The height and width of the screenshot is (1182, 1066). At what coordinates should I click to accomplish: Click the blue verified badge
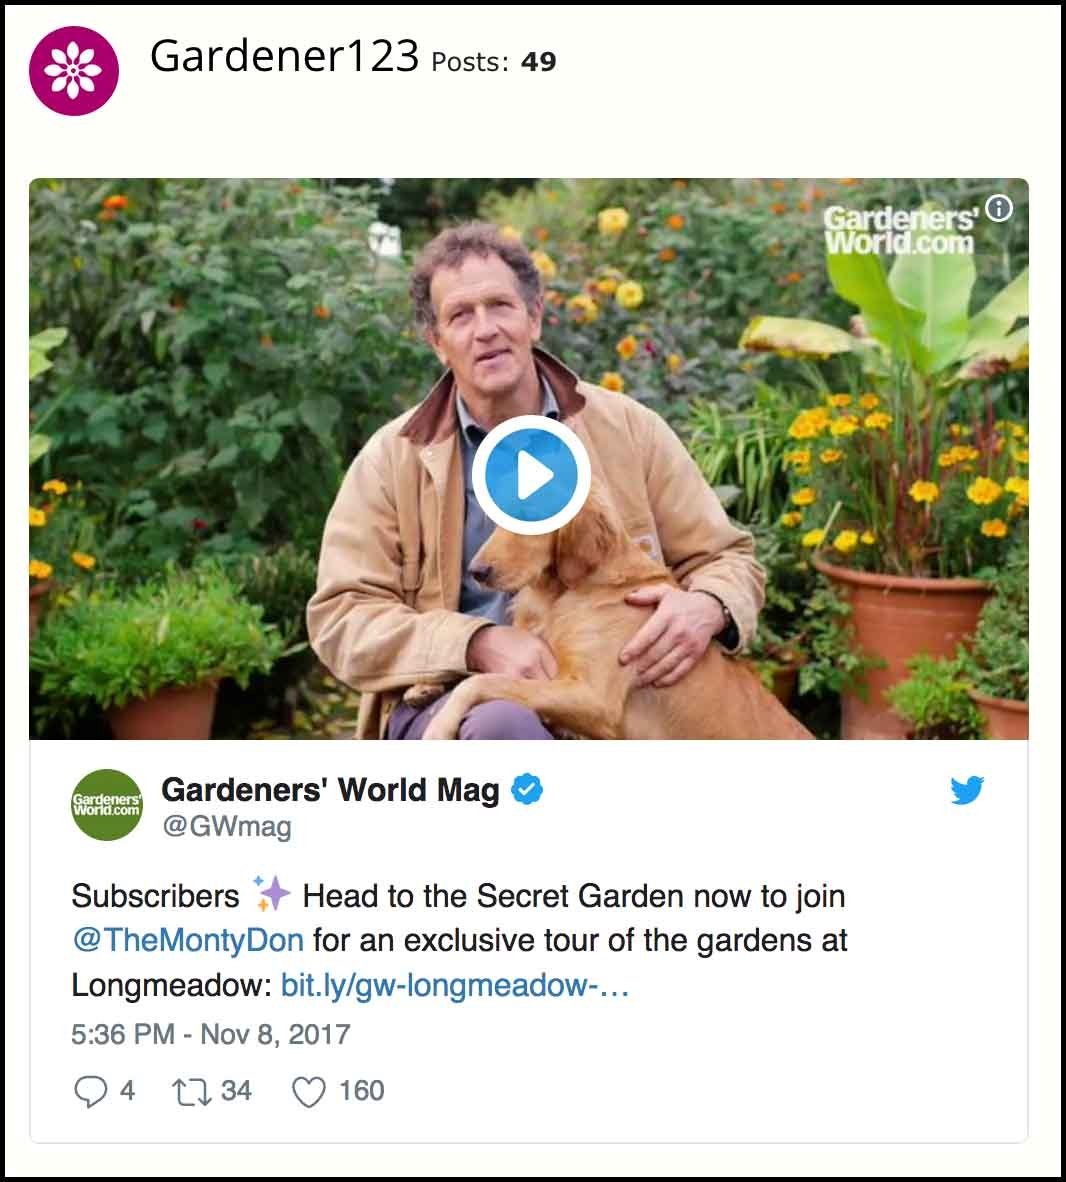coord(527,789)
